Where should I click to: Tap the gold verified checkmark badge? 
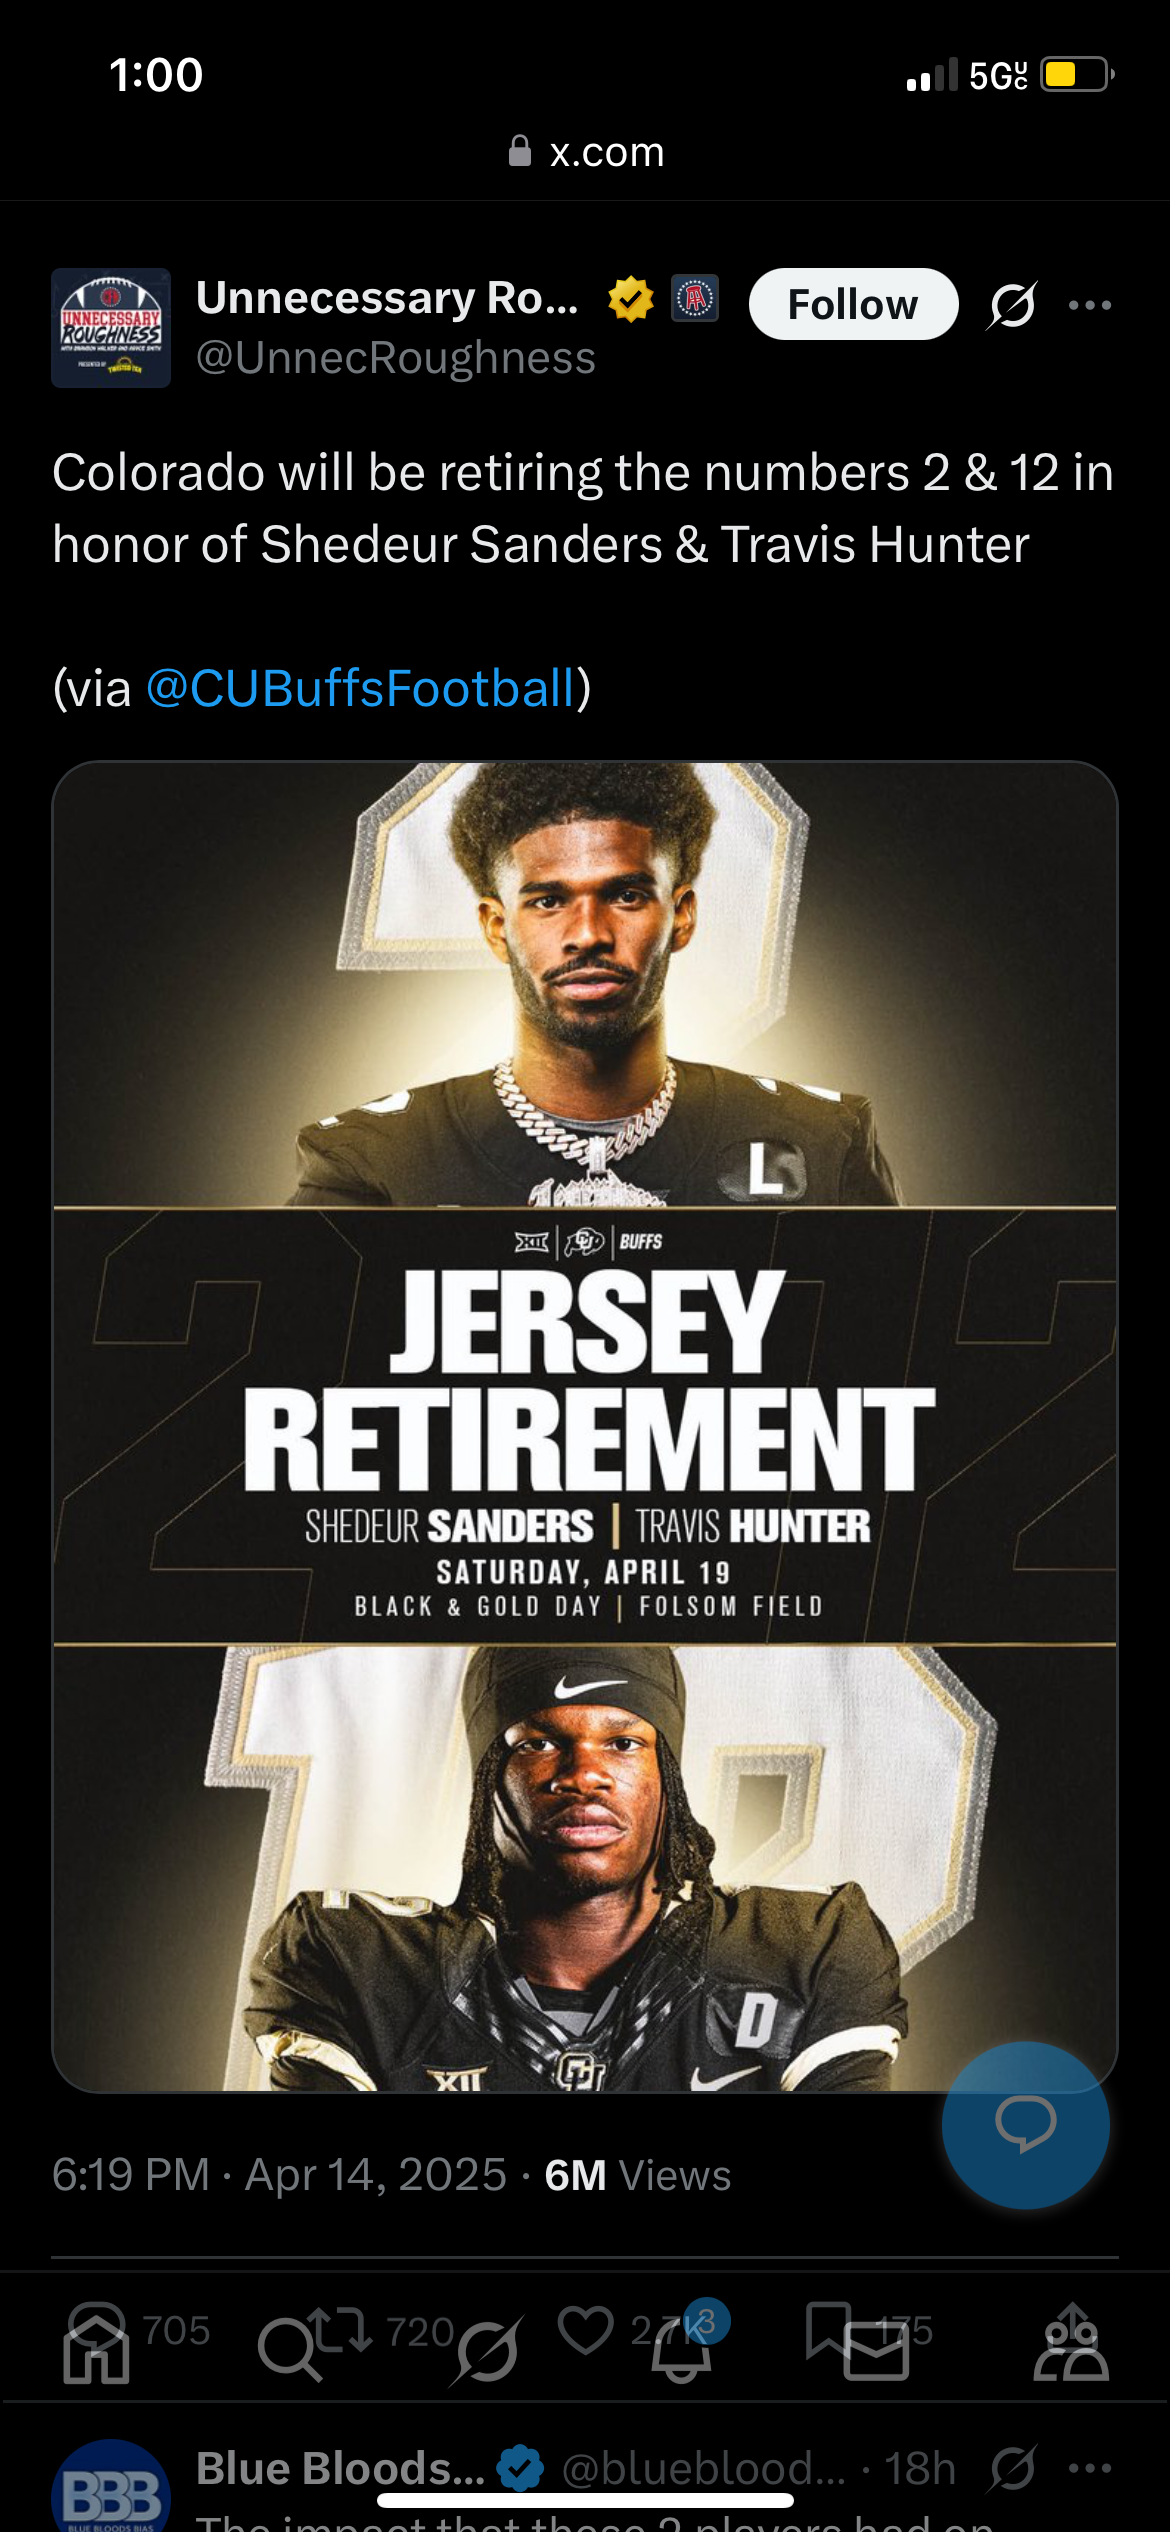point(631,299)
